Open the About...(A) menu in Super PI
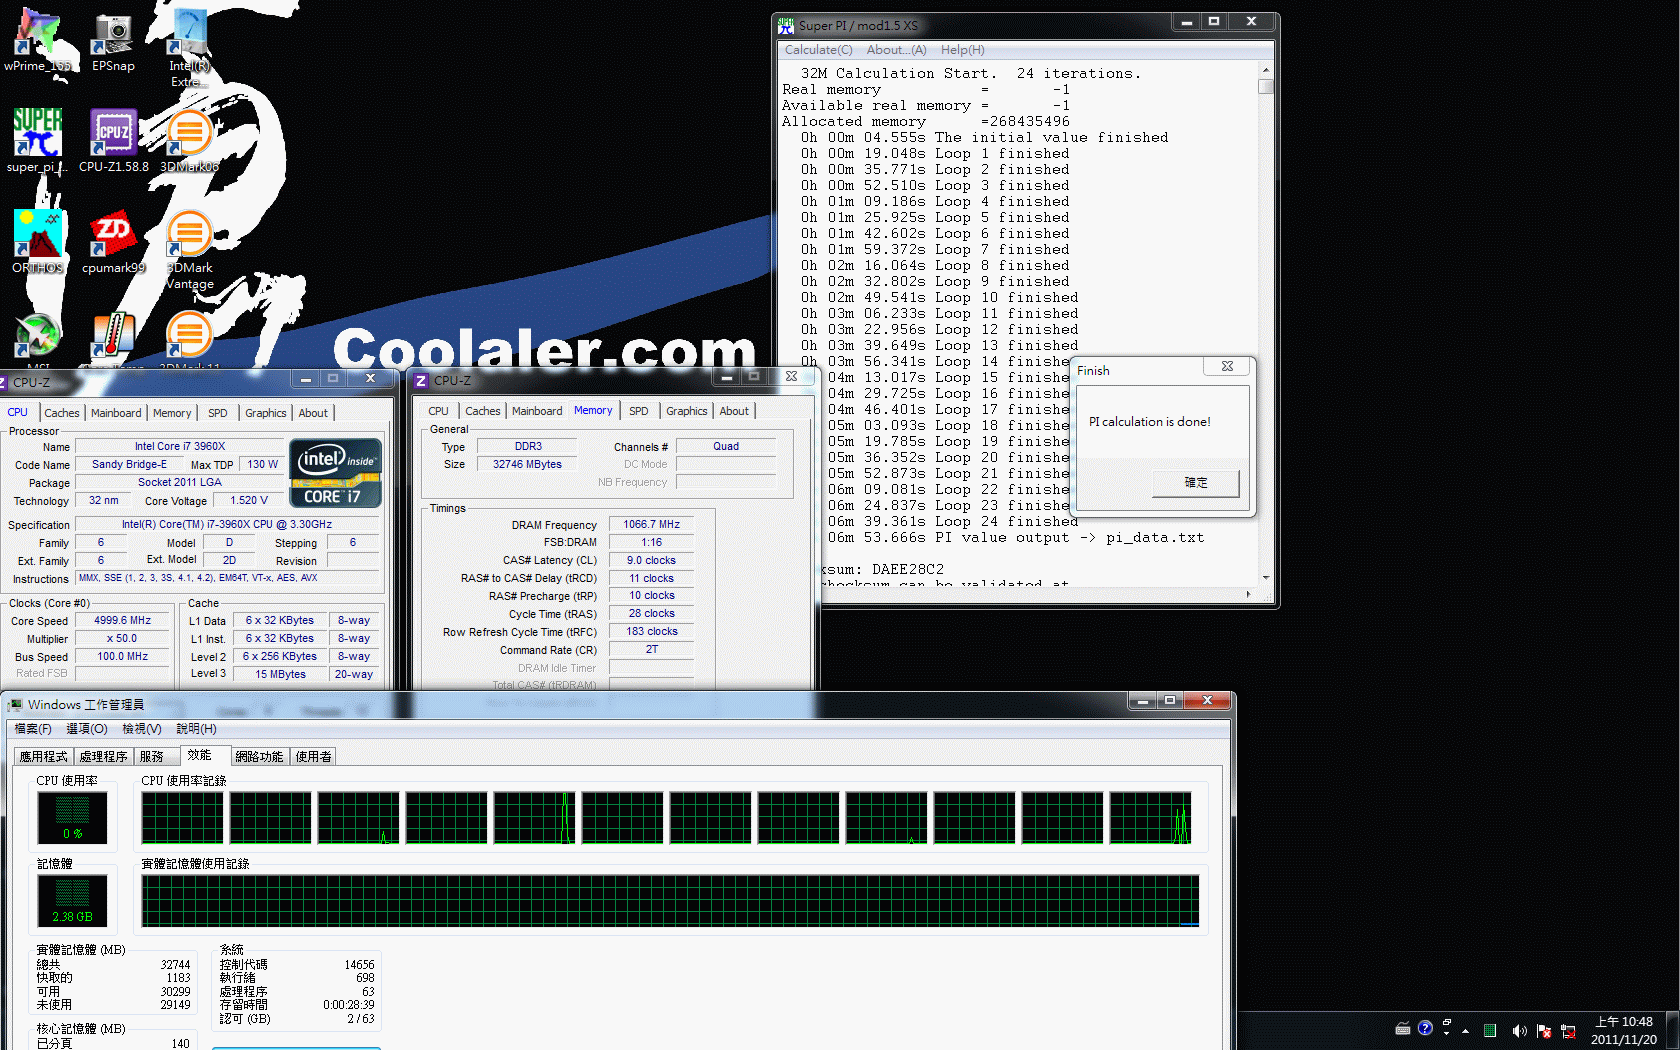 point(896,50)
